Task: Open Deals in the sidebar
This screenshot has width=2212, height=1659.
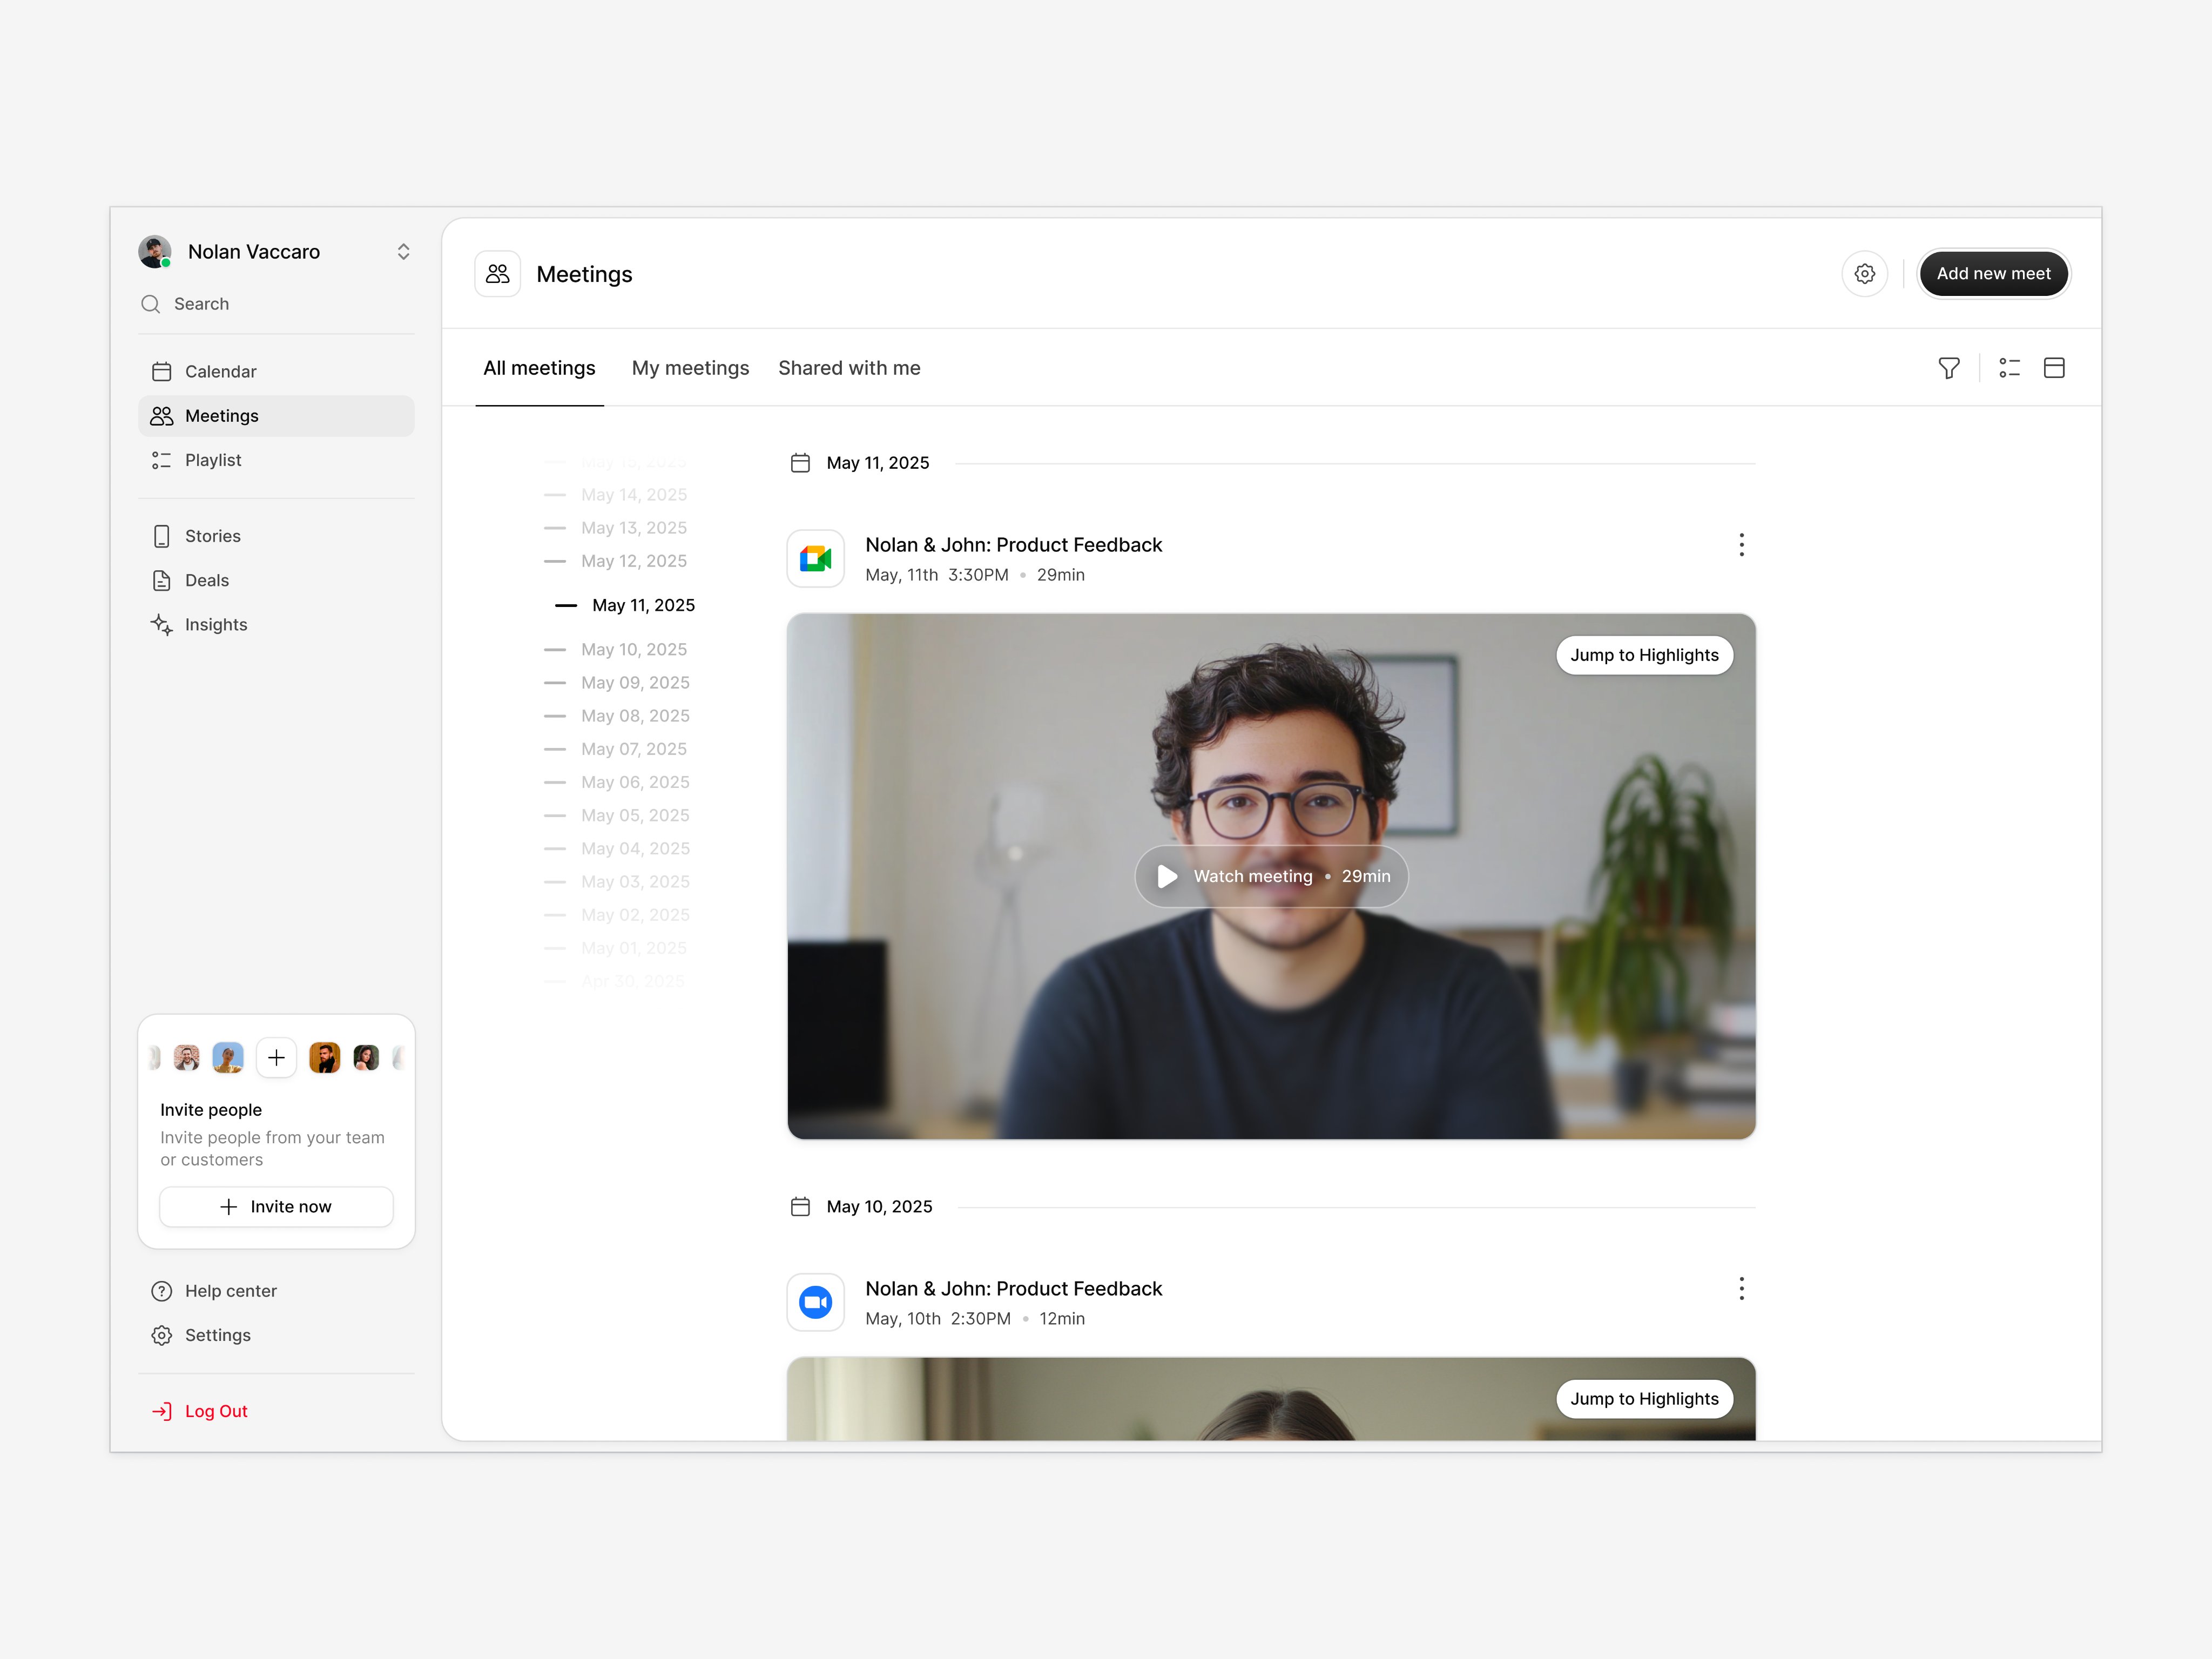Action: (206, 580)
